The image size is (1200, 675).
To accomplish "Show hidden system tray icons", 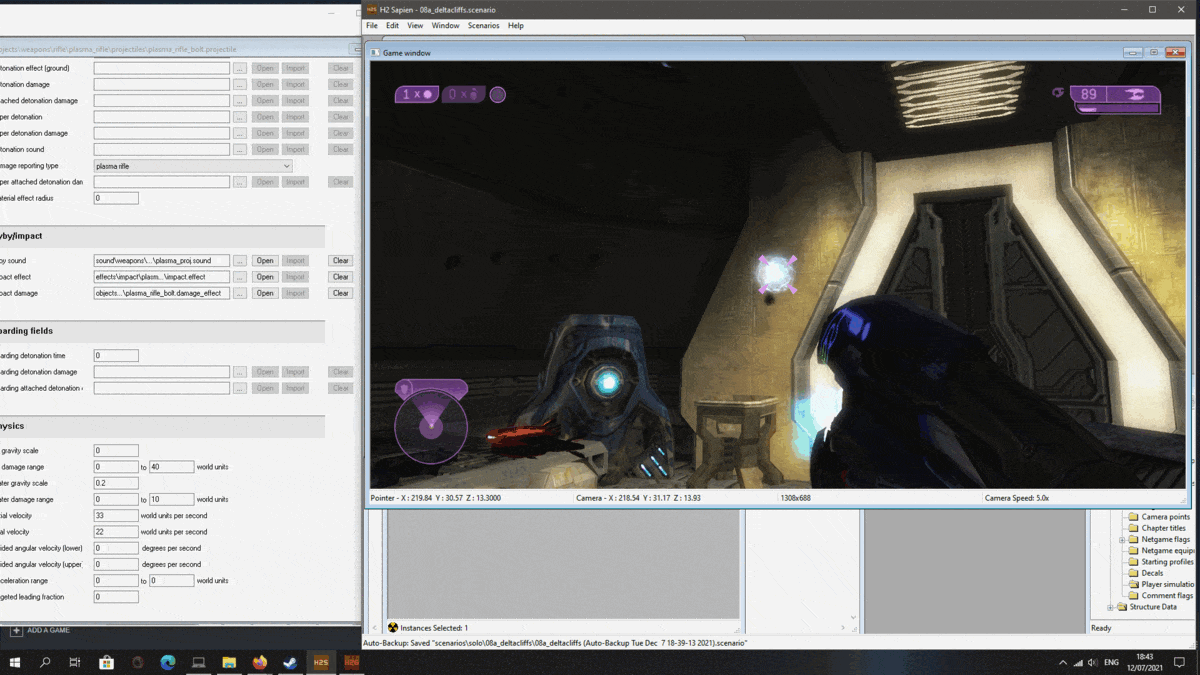I will pyautogui.click(x=1062, y=663).
